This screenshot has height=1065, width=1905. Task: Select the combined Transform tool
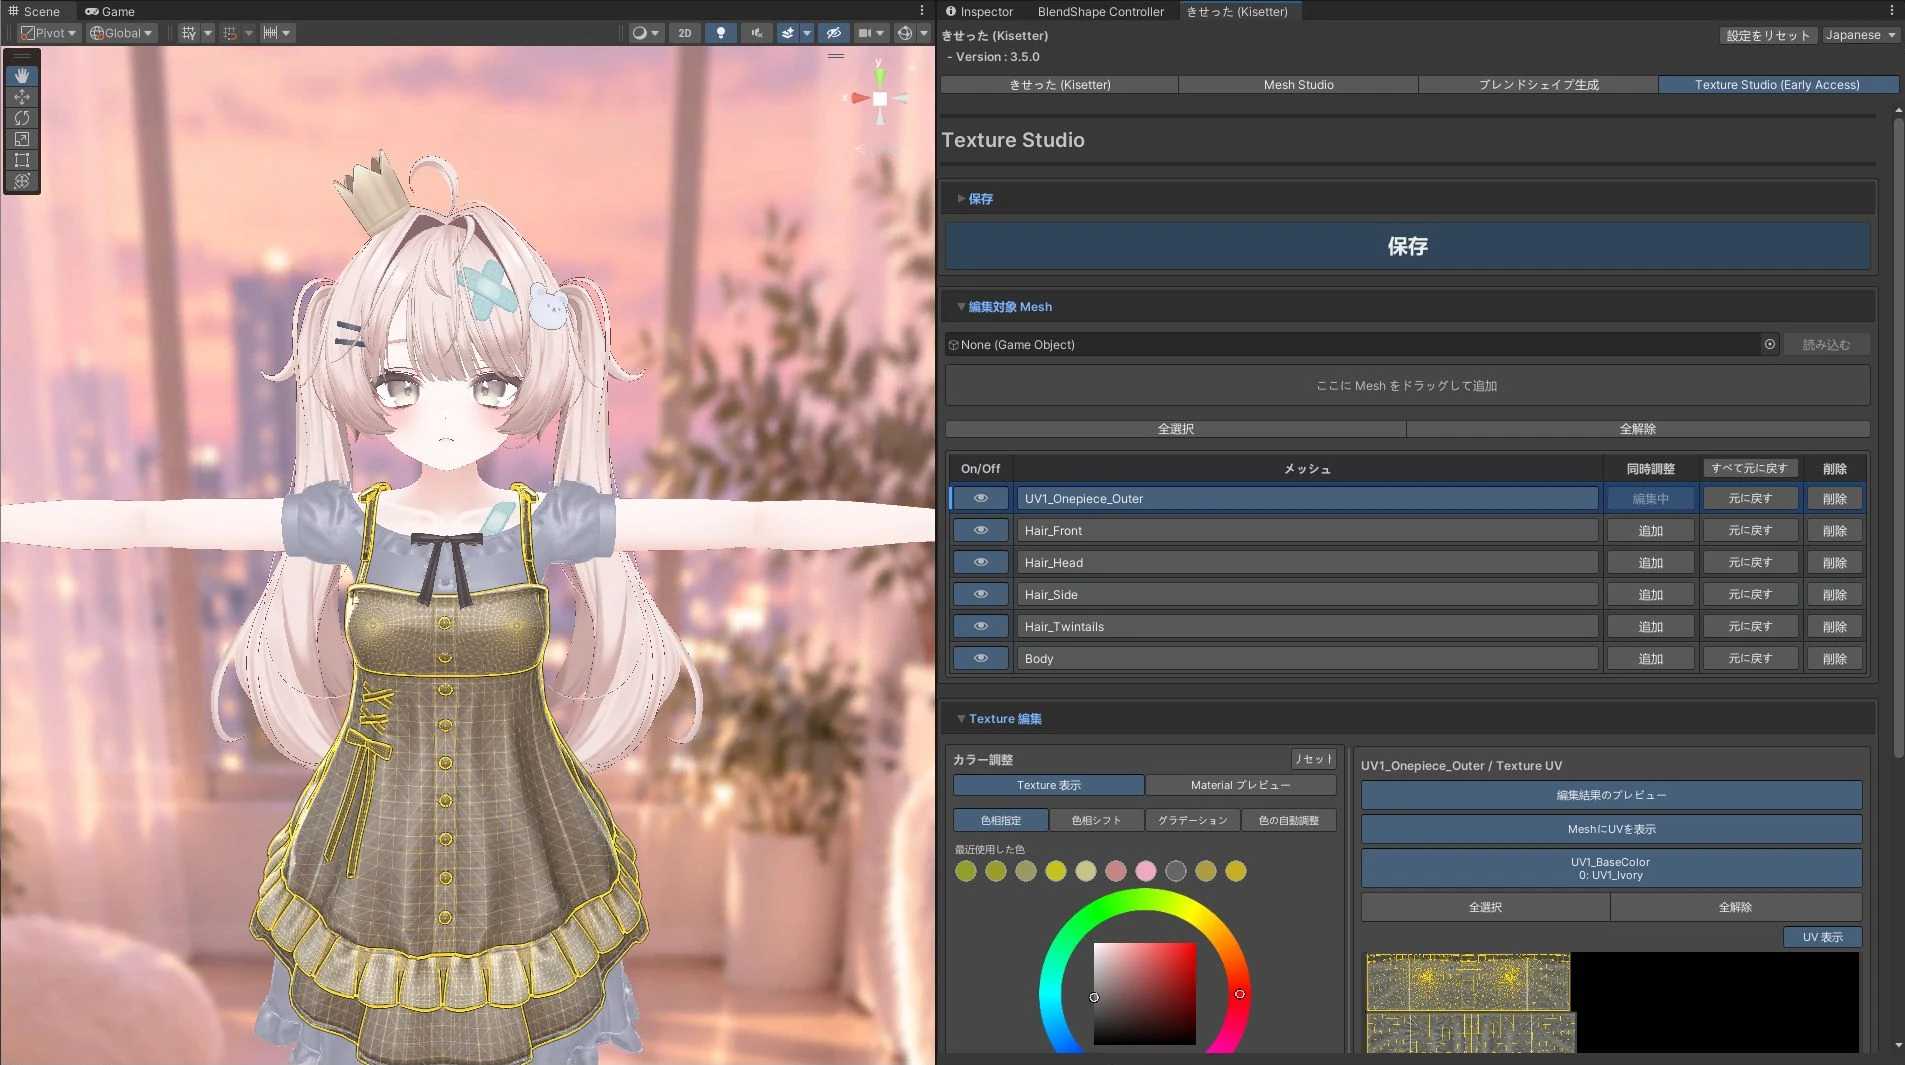pos(22,181)
